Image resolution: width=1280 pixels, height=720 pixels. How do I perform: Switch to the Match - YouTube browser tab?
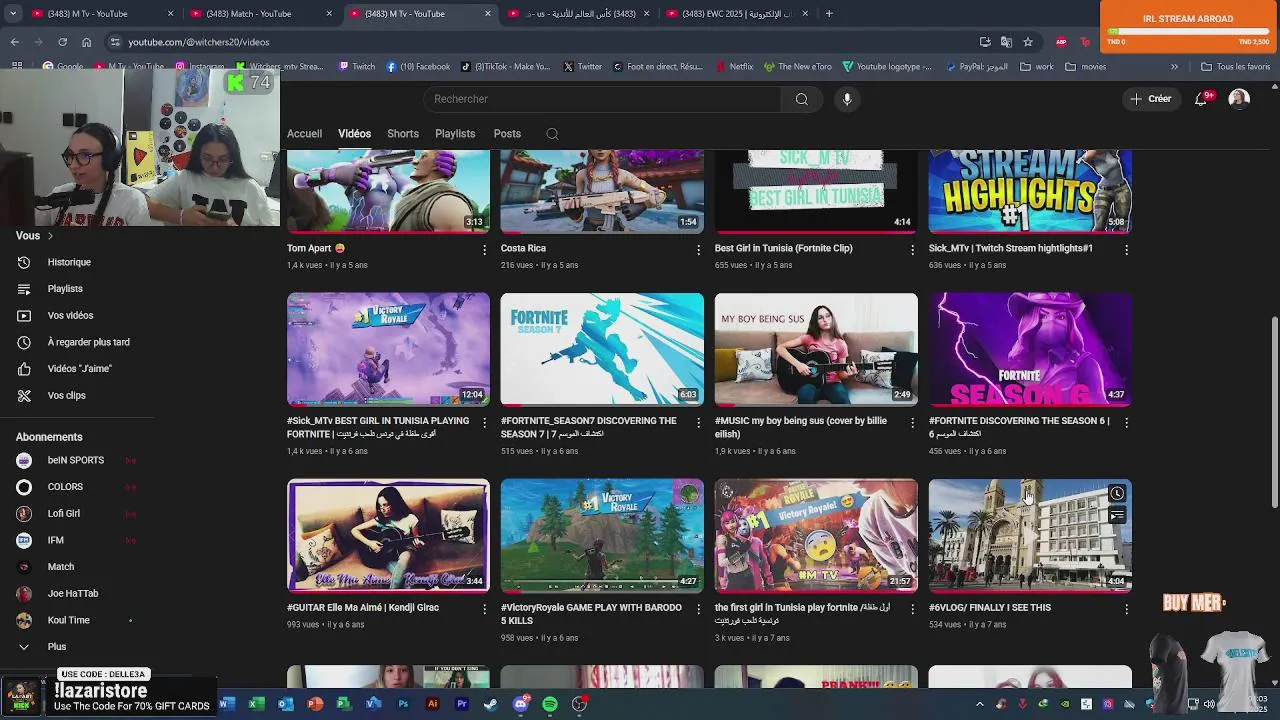click(x=260, y=14)
